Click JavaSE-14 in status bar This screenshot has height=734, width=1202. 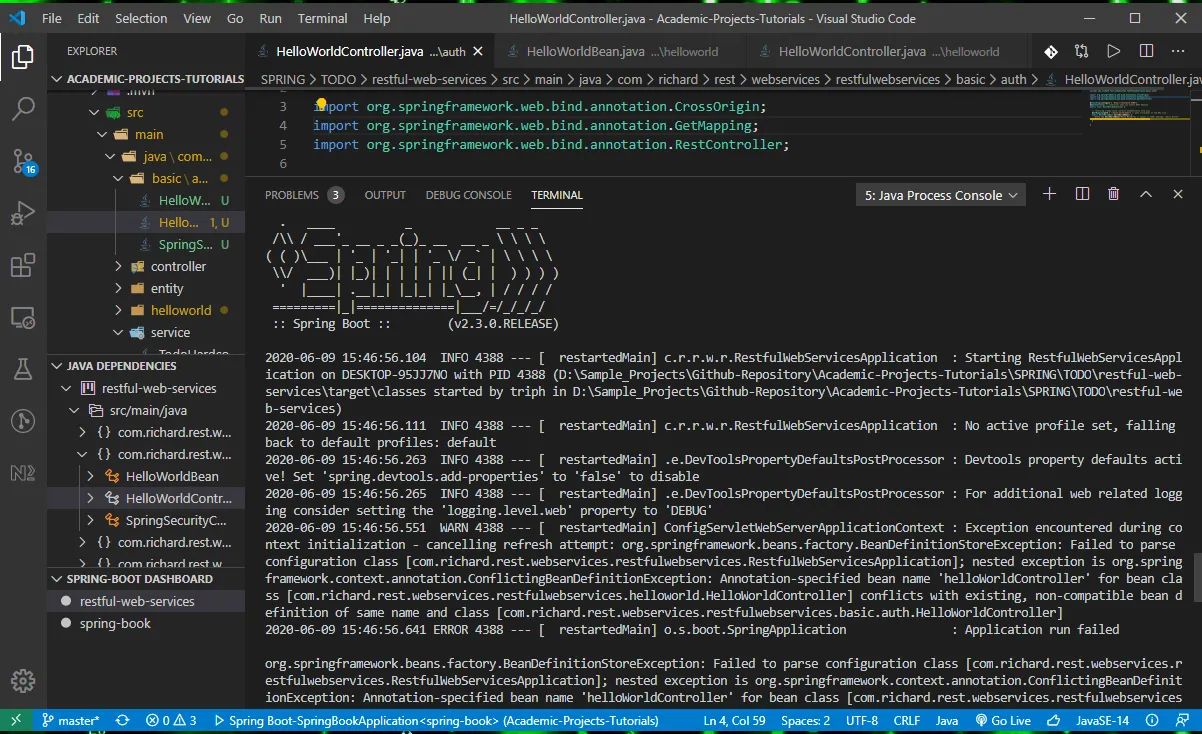[1102, 720]
